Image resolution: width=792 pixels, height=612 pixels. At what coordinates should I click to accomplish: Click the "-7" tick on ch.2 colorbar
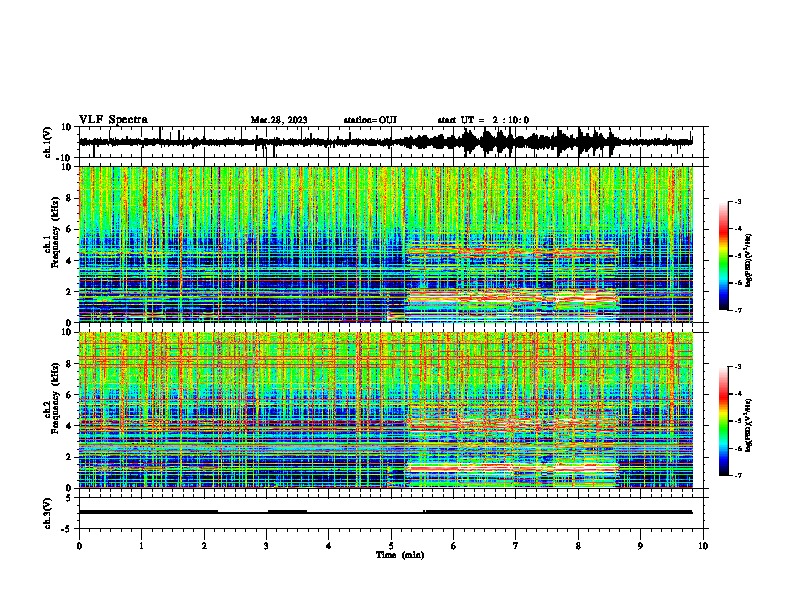click(737, 475)
